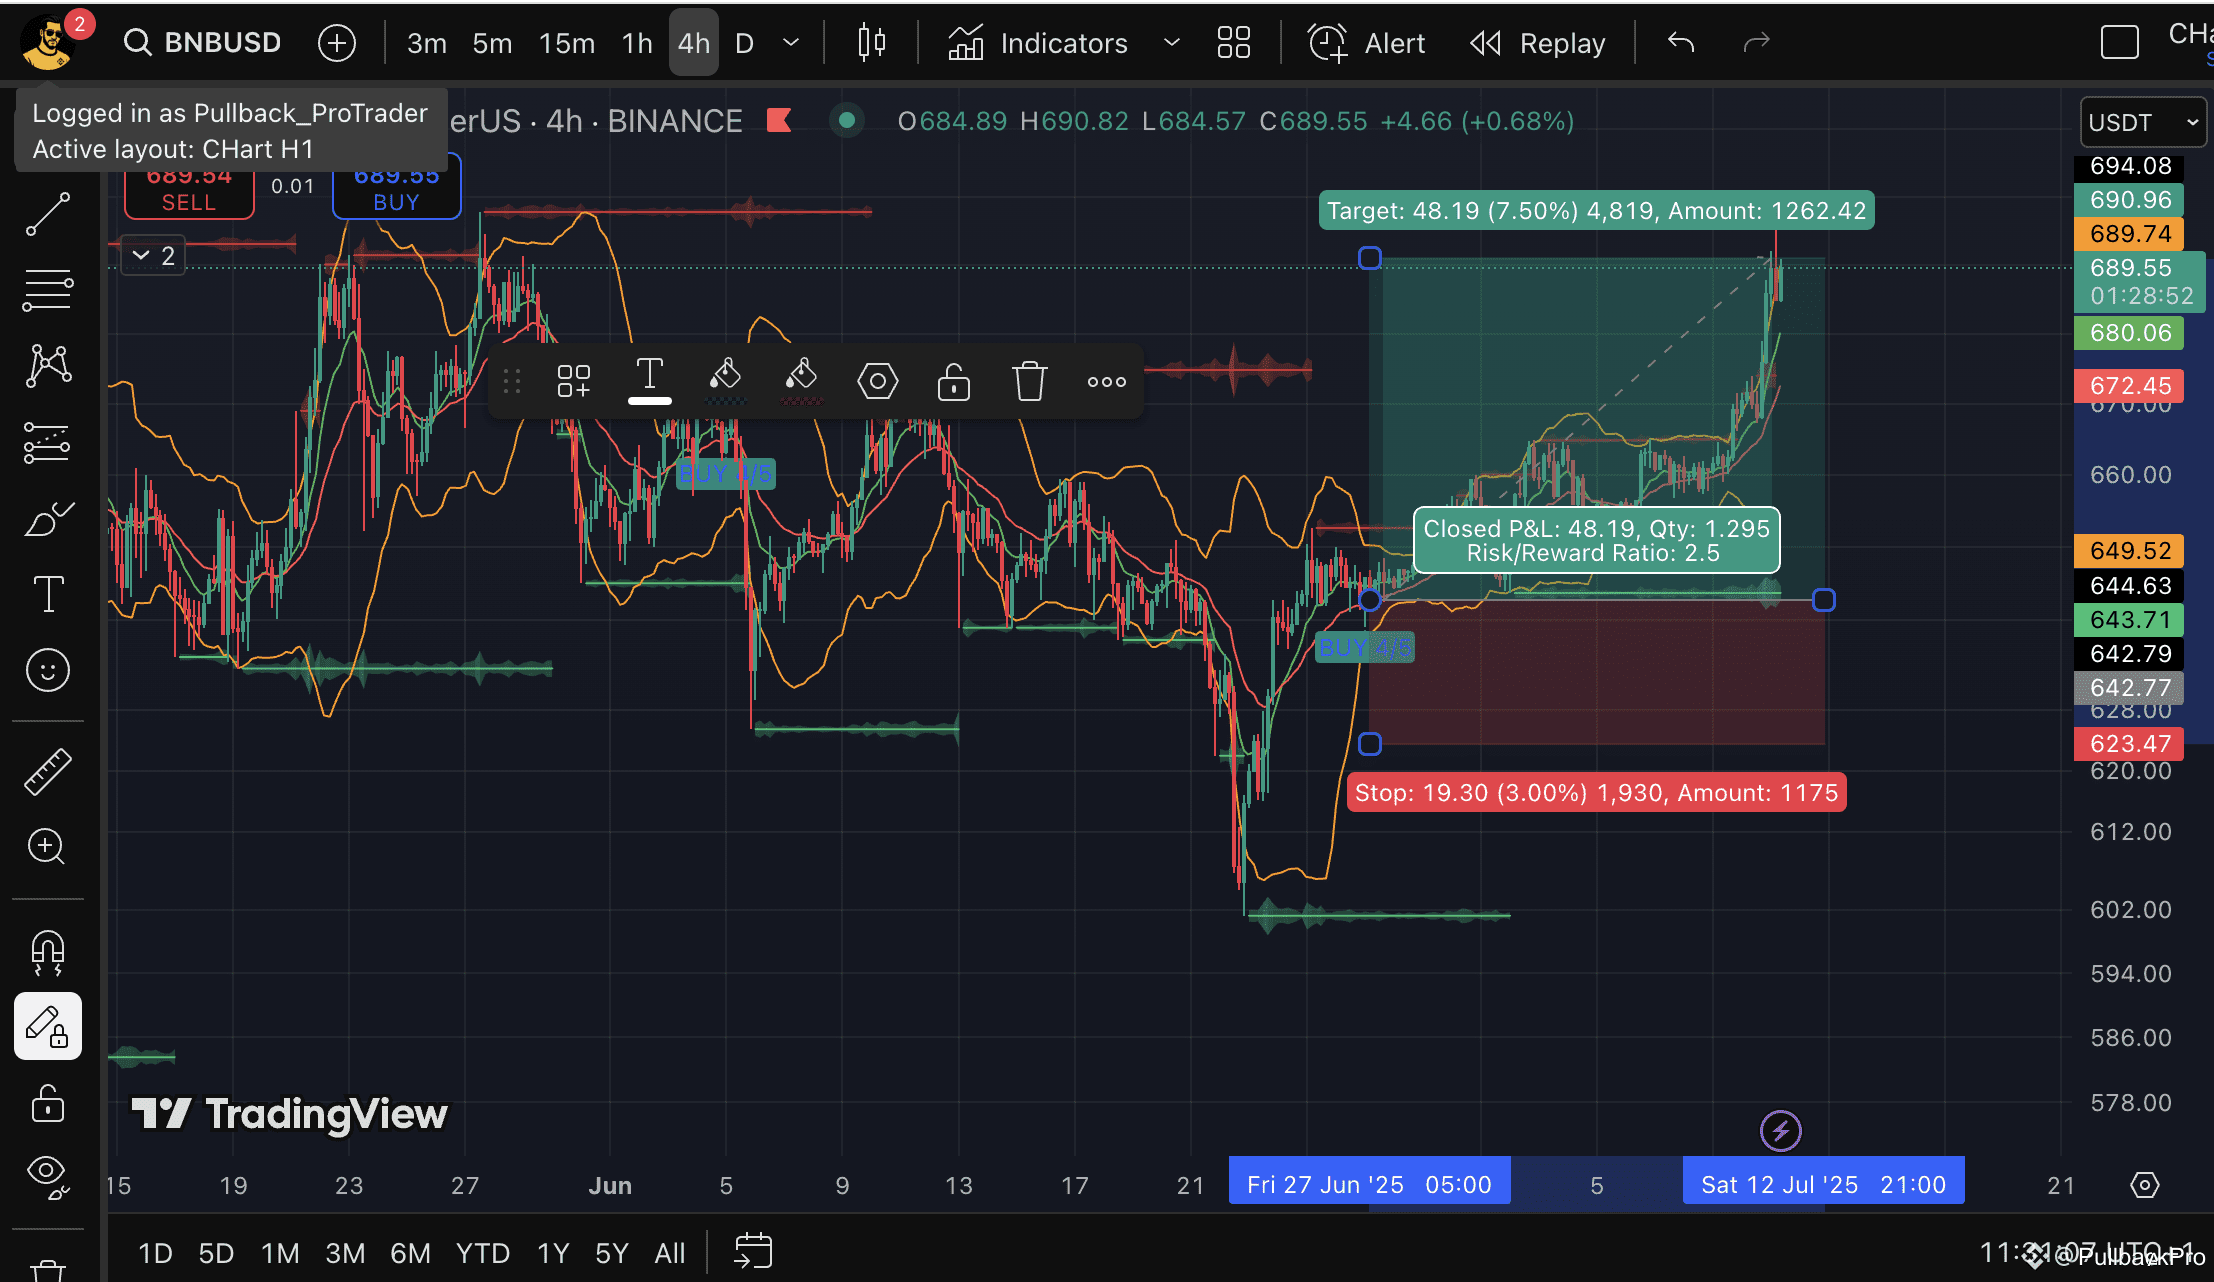Open the USDT currency dropdown
Screen dimensions: 2214x1282
point(2143,122)
